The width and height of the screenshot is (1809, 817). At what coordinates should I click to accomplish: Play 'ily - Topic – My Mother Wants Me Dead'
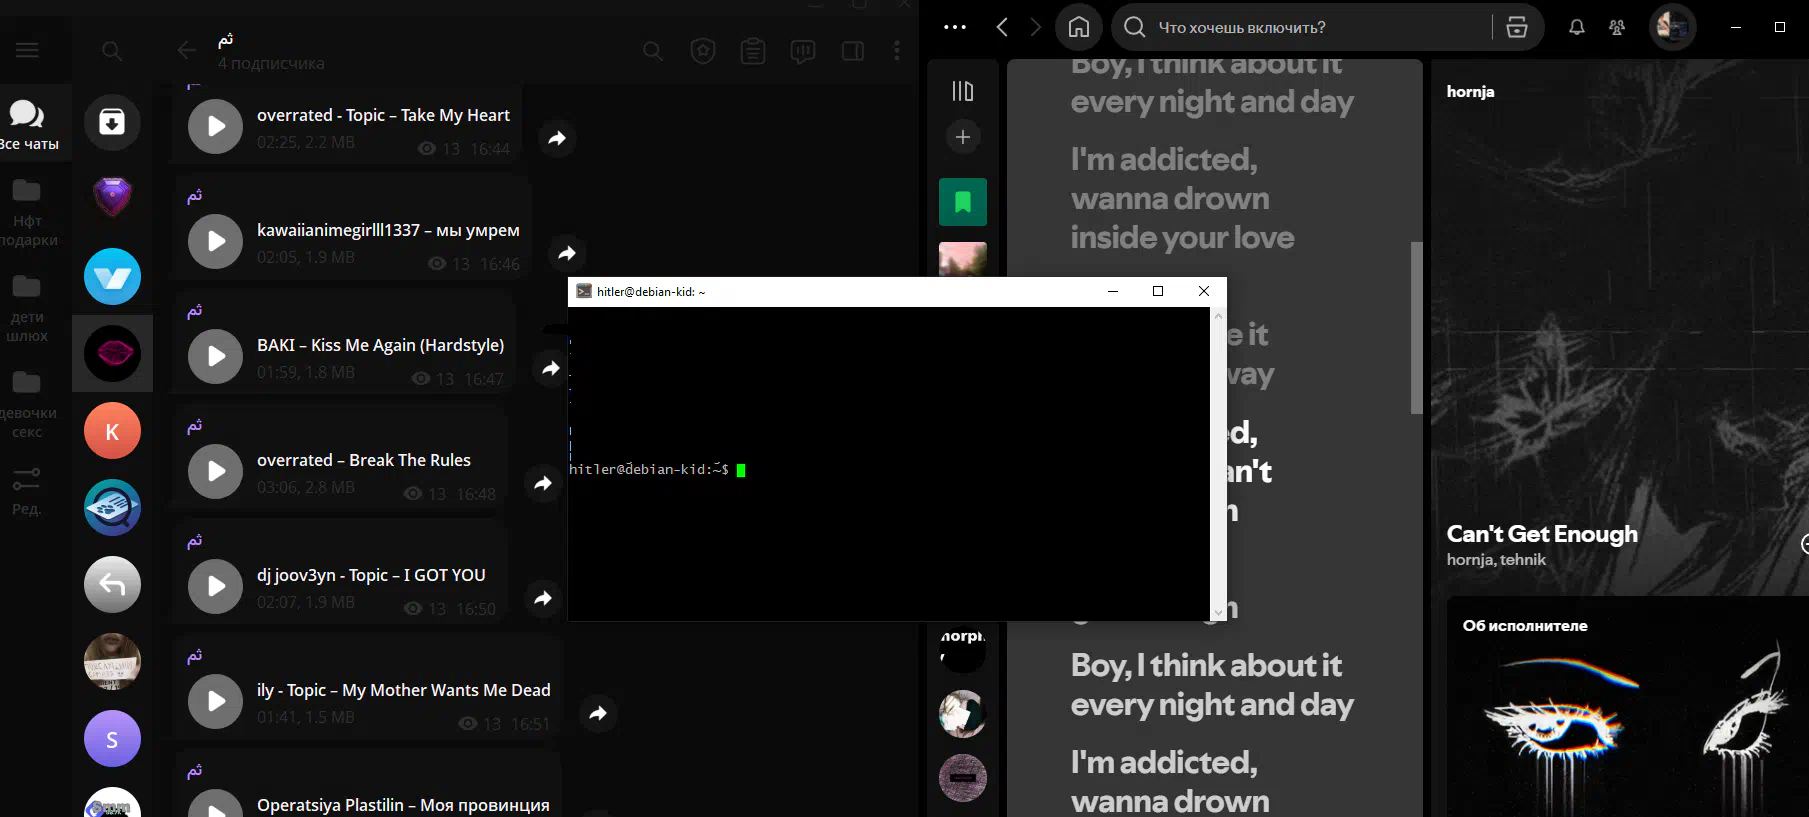pos(216,701)
